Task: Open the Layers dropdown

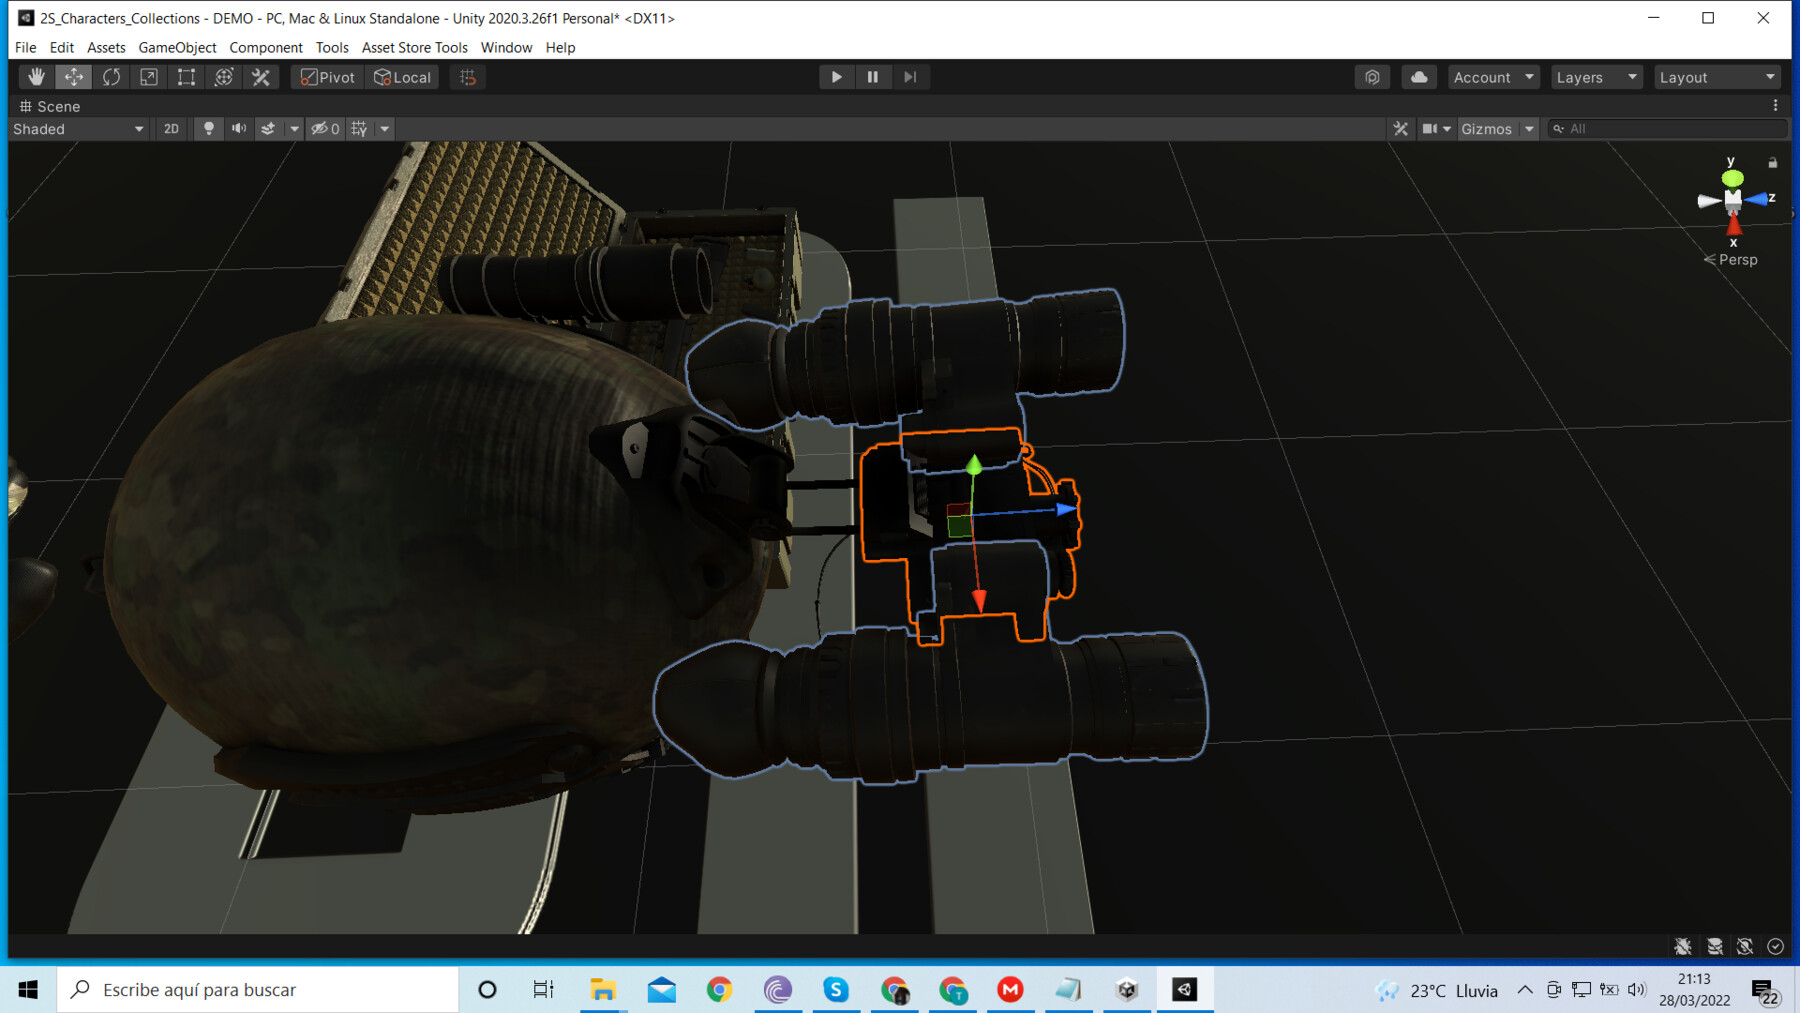Action: [x=1596, y=77]
